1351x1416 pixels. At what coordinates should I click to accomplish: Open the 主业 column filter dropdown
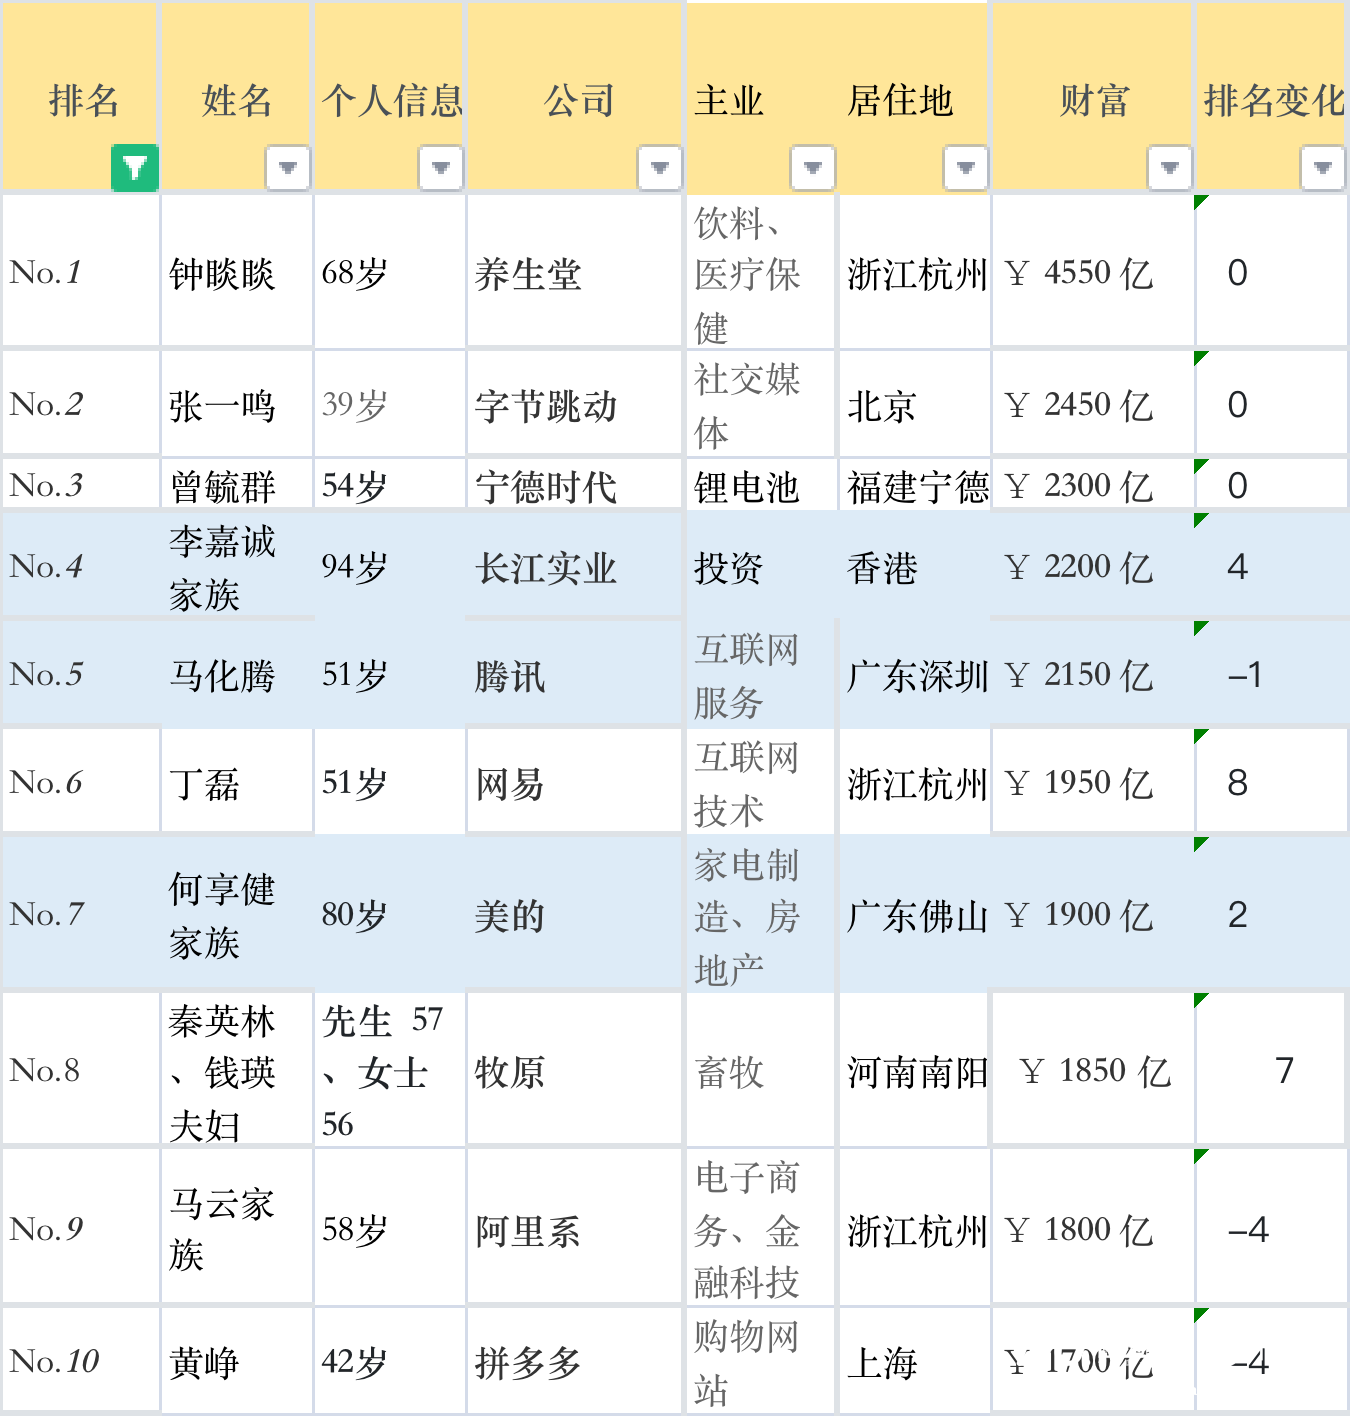[x=813, y=167]
